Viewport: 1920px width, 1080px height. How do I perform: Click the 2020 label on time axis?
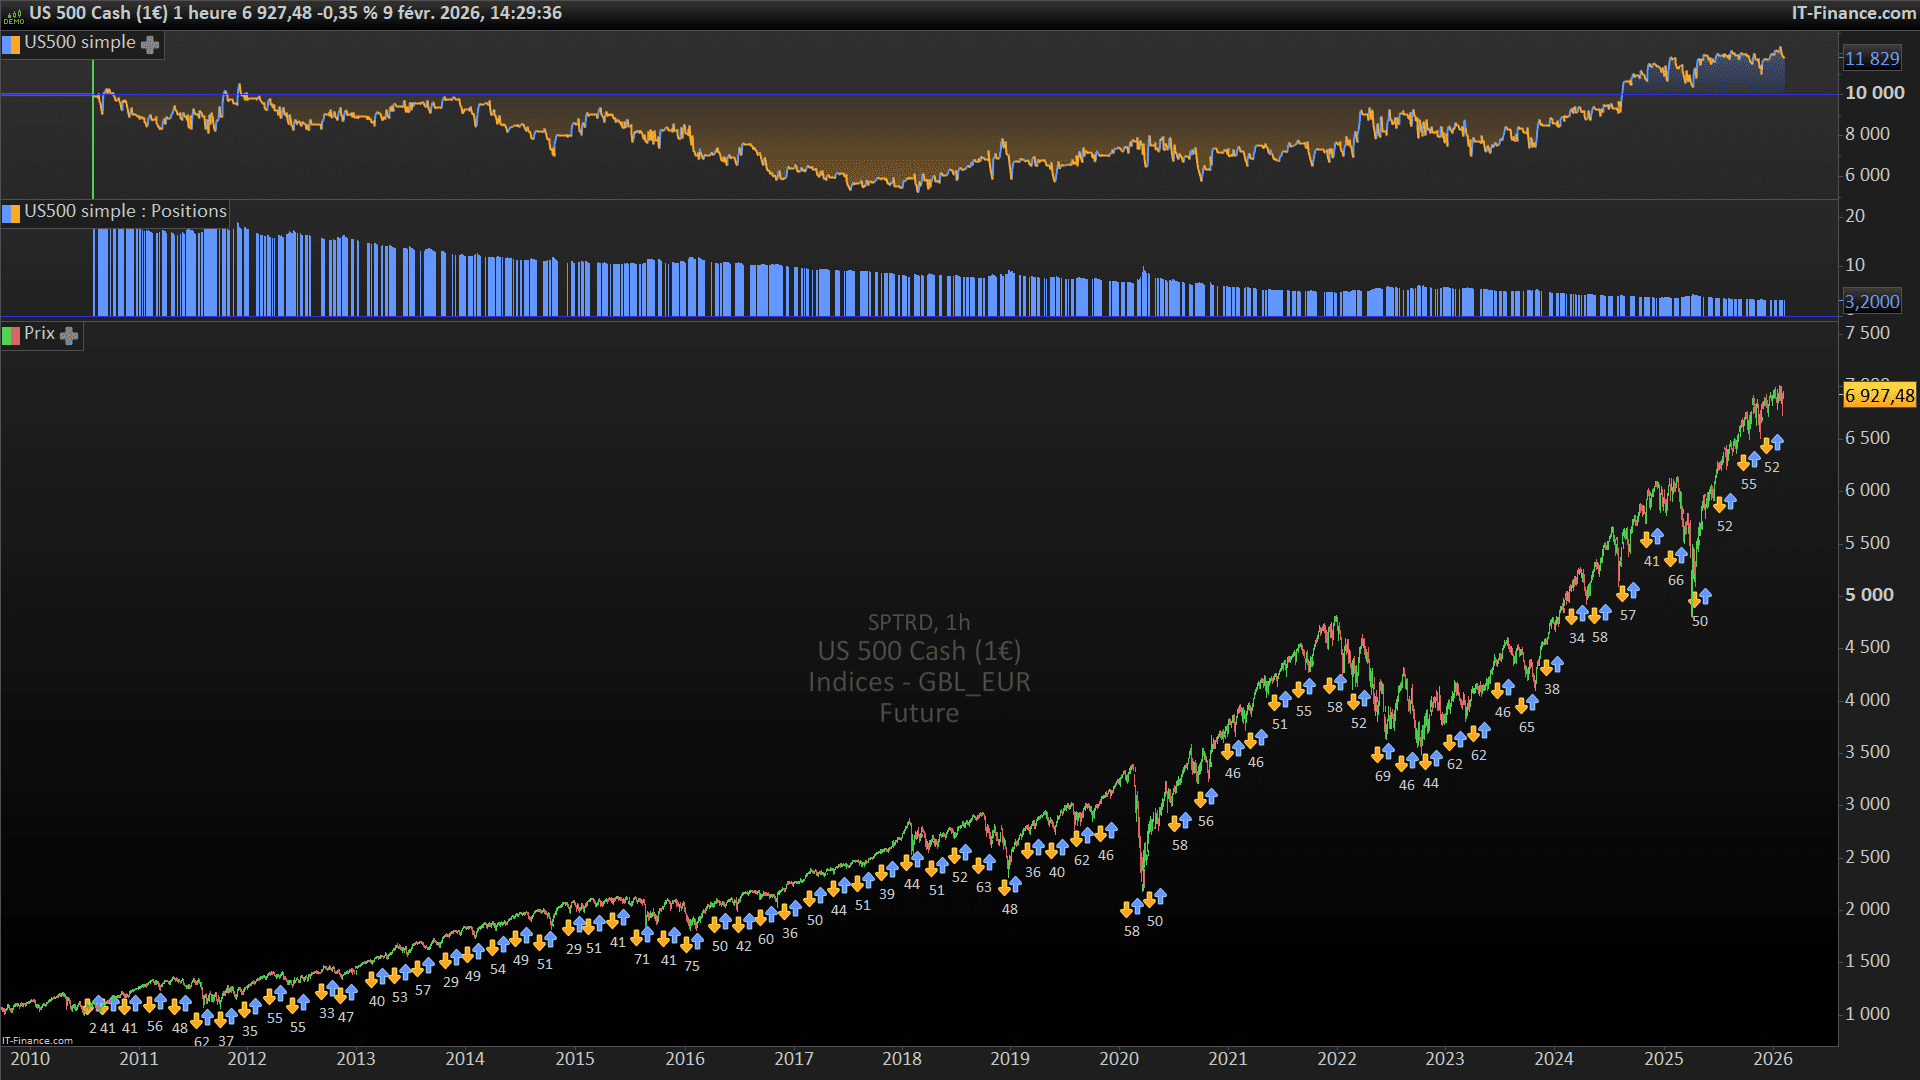point(1118,1059)
